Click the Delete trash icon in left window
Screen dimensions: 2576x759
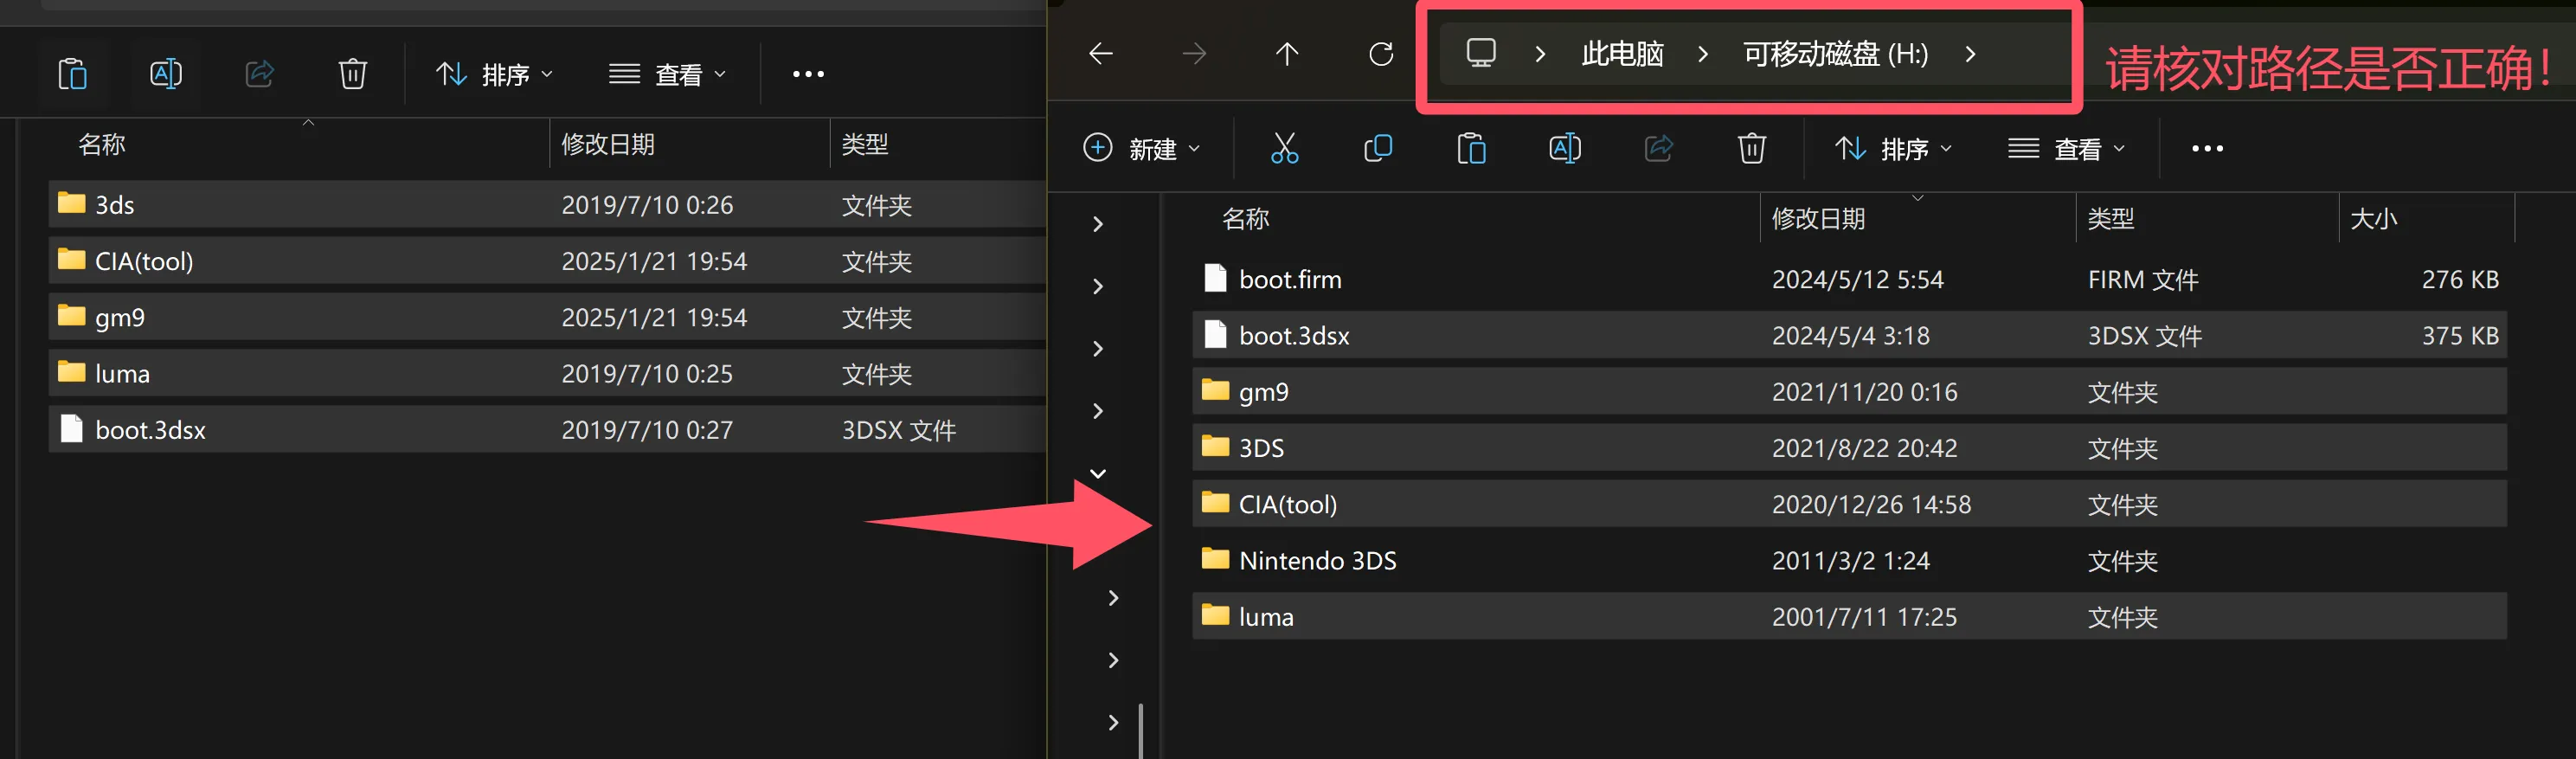[352, 74]
